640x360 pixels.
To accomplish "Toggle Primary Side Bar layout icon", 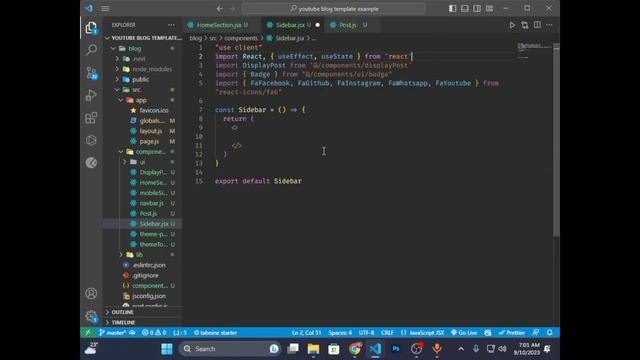I will (452, 9).
